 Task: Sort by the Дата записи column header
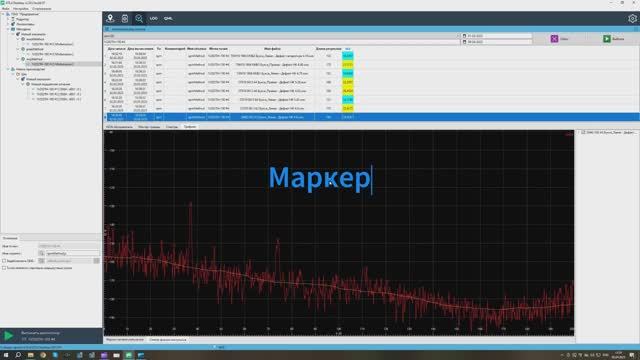coord(116,49)
